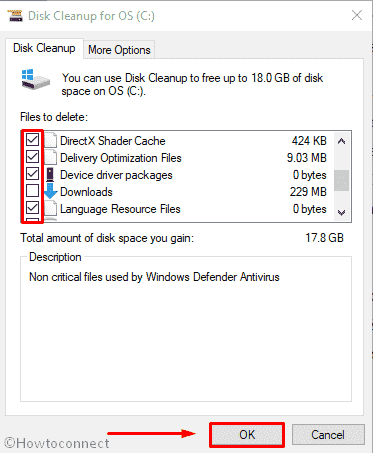Click the Device driver packages icon
373x453 pixels.
coord(50,174)
